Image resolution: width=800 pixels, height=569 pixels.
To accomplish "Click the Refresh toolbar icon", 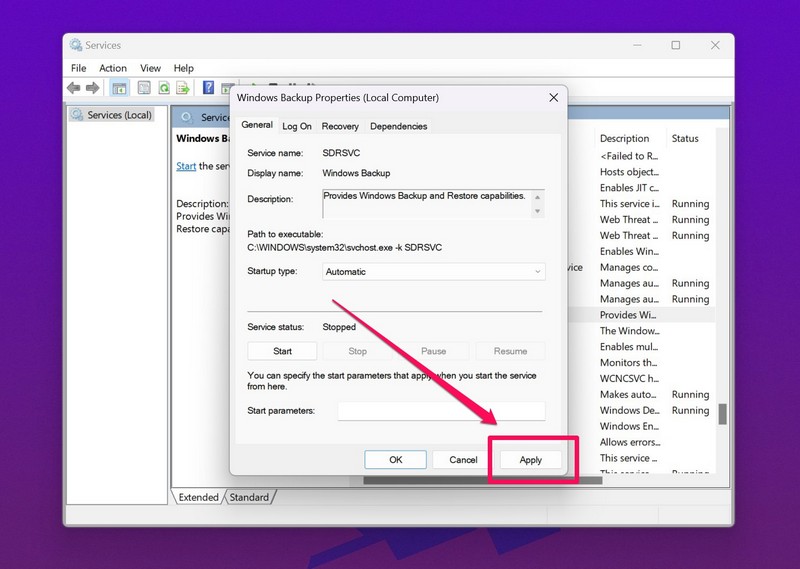I will coord(163,88).
